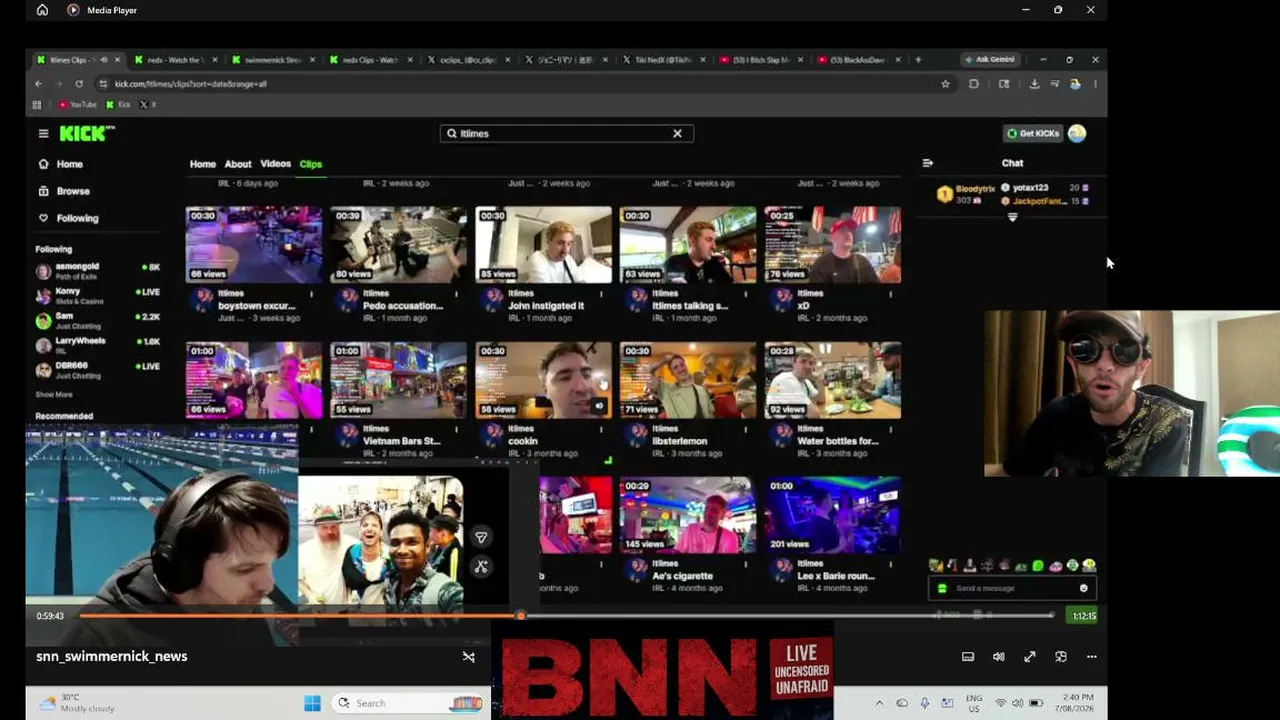Open a new browser tab
Image resolution: width=1280 pixels, height=720 pixels.
tap(918, 60)
